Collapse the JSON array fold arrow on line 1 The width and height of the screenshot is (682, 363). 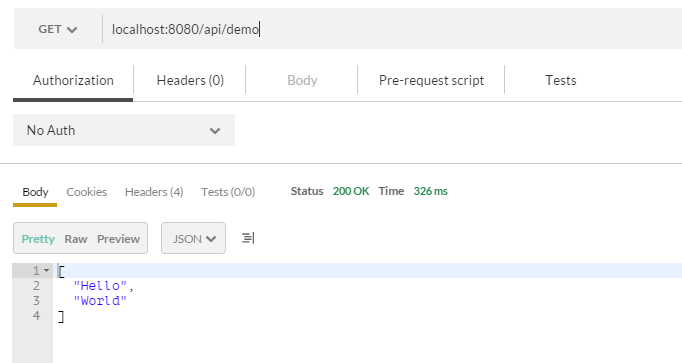[x=47, y=271]
